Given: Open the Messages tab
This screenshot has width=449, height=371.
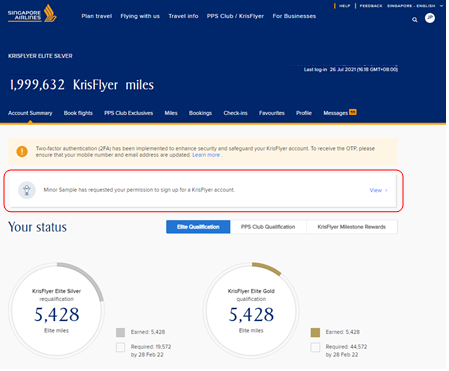Looking at the screenshot, I should click(335, 113).
